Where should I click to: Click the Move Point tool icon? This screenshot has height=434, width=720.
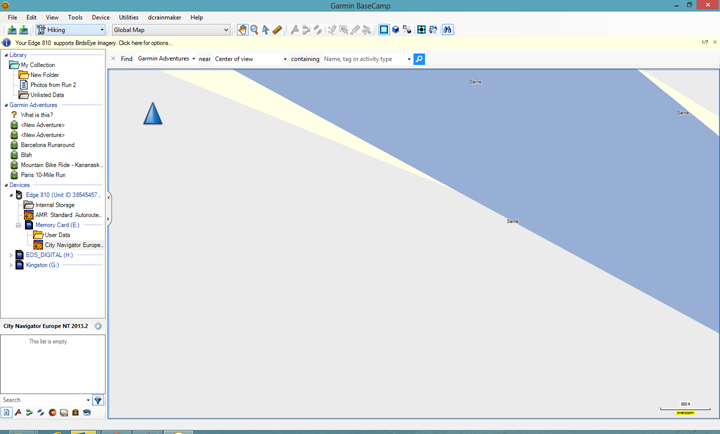(x=343, y=30)
